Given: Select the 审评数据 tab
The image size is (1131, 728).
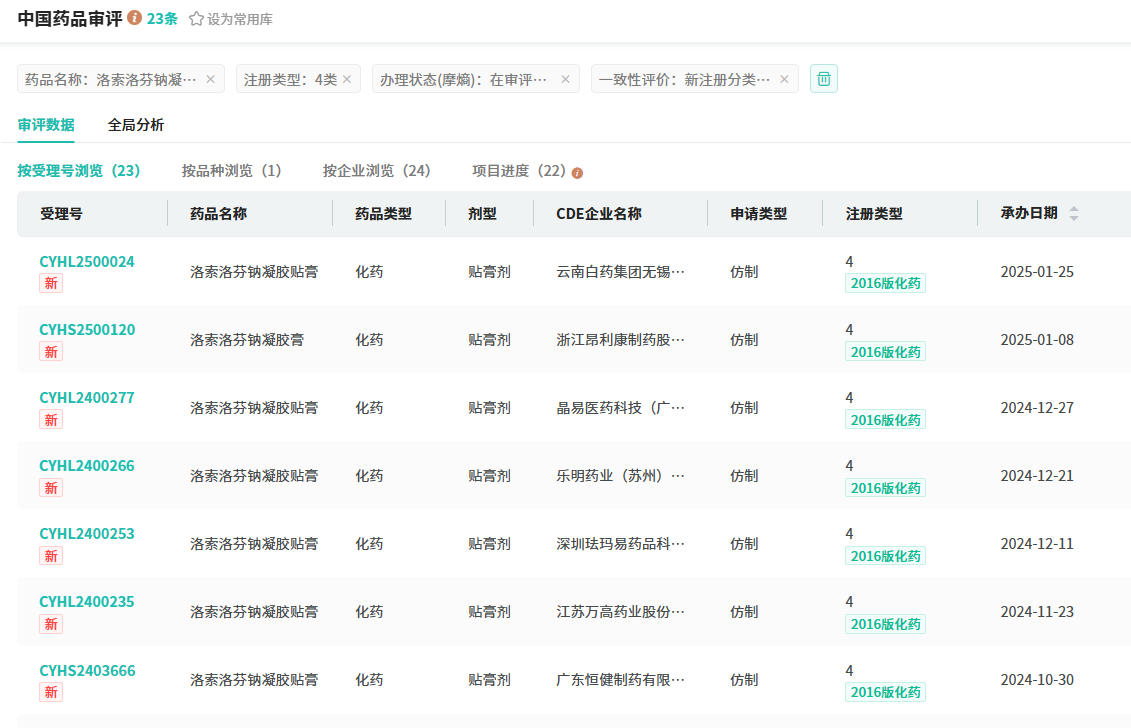Looking at the screenshot, I should [x=46, y=125].
